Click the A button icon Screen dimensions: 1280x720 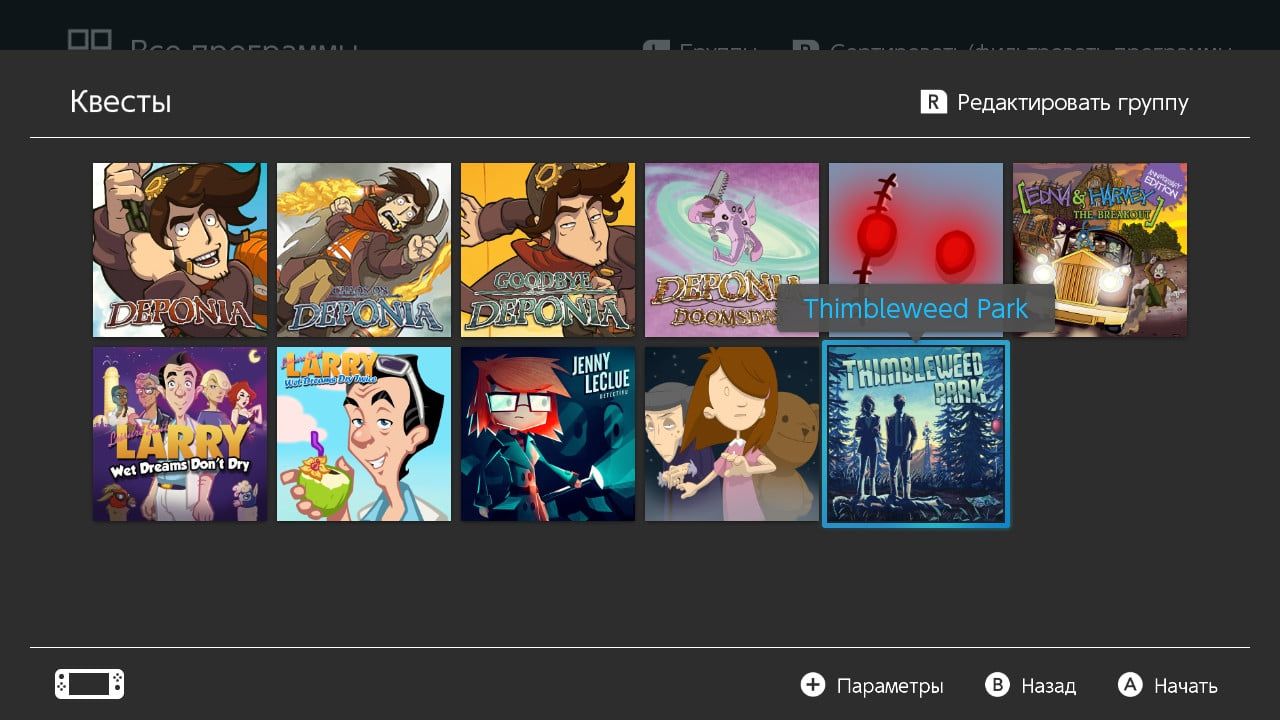click(x=1130, y=685)
